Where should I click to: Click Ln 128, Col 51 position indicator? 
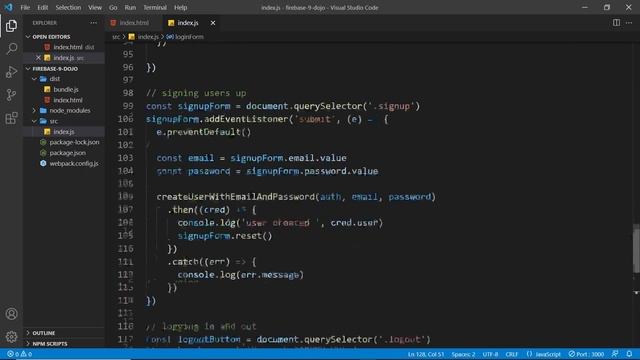point(426,354)
